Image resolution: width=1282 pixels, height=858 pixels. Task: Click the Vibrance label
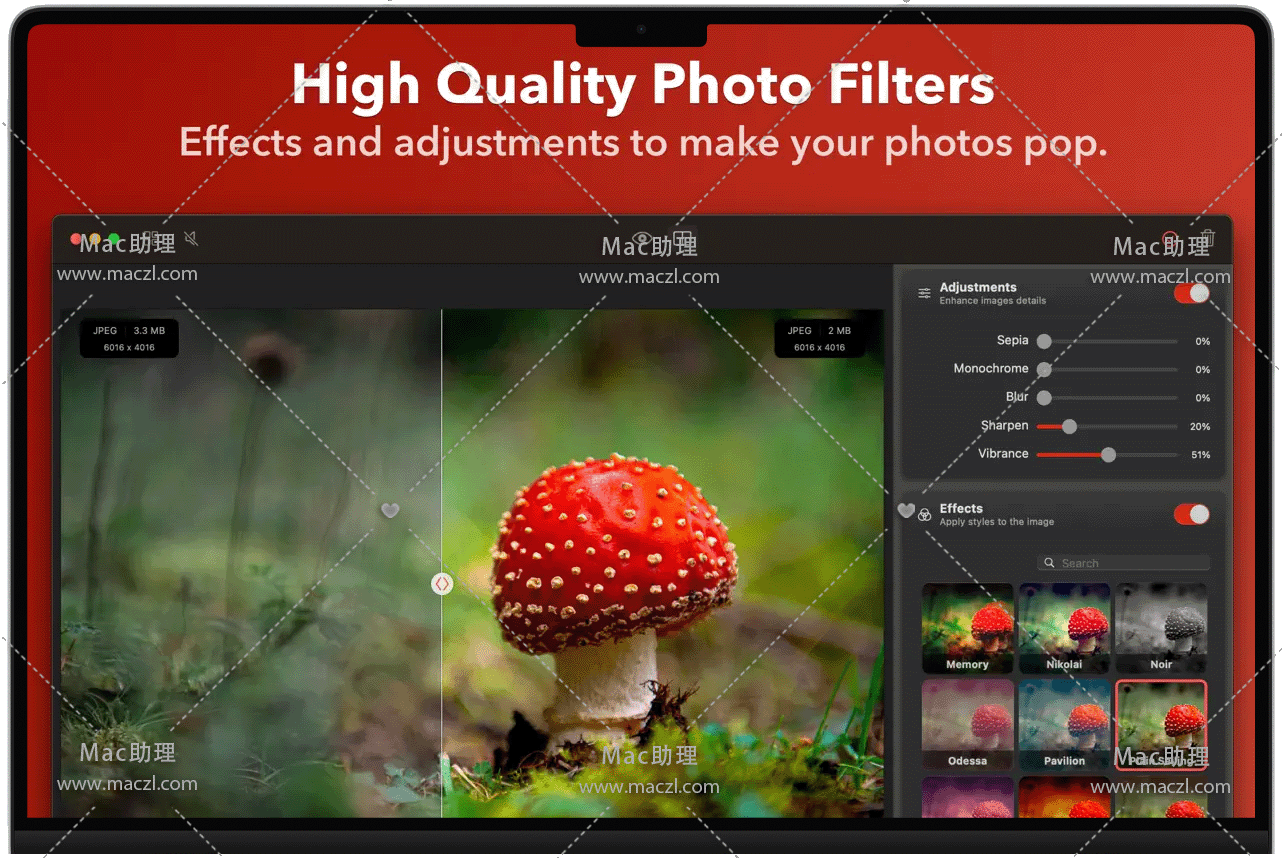coord(1003,454)
